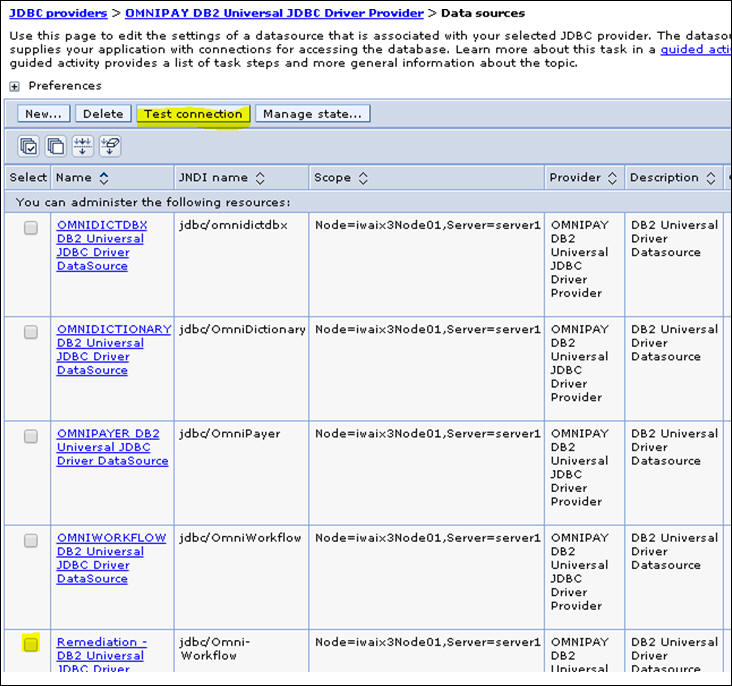The height and width of the screenshot is (686, 732).
Task: Click the Test connection button
Action: click(x=193, y=114)
